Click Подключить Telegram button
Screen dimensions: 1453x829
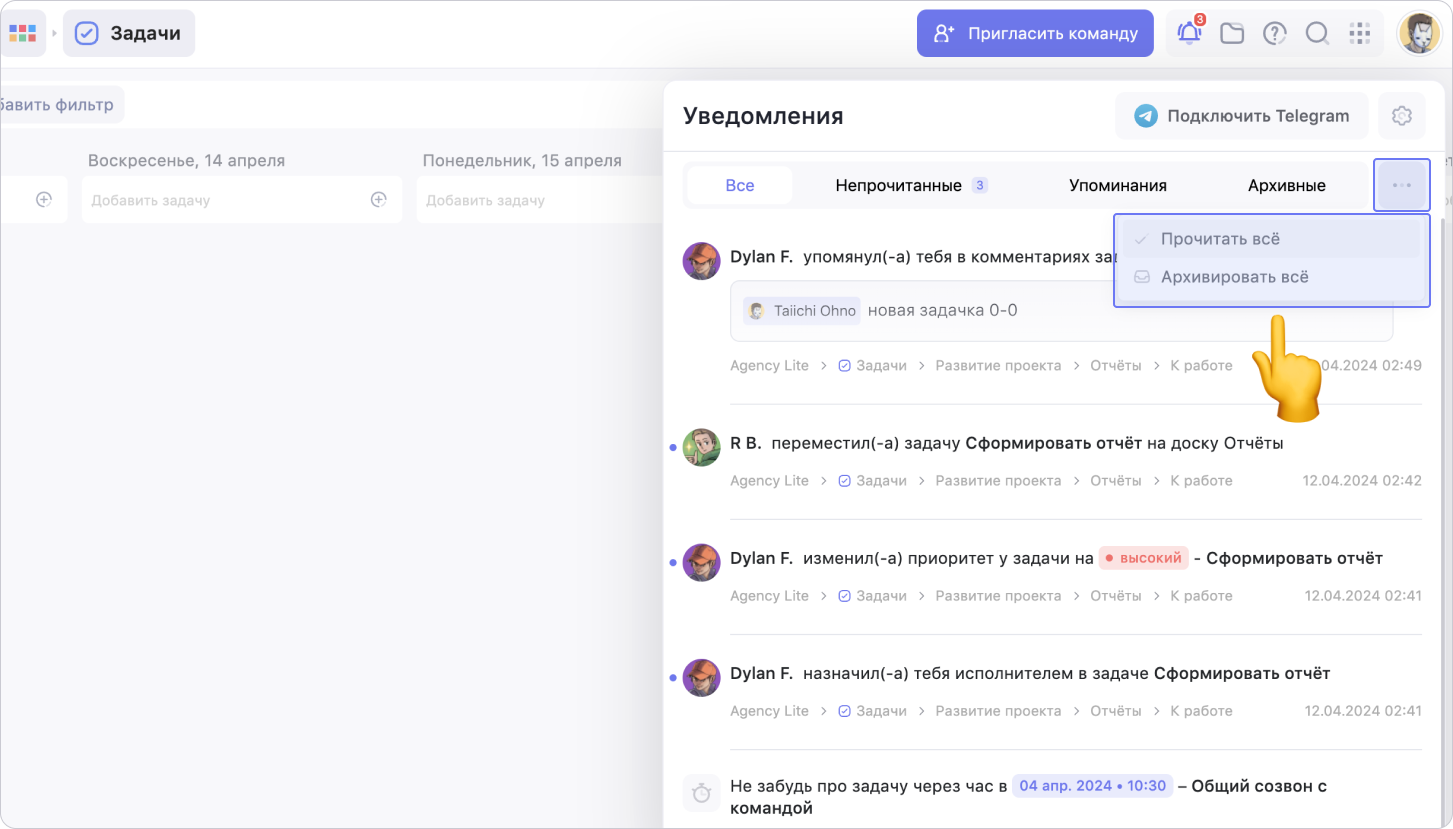[1241, 116]
